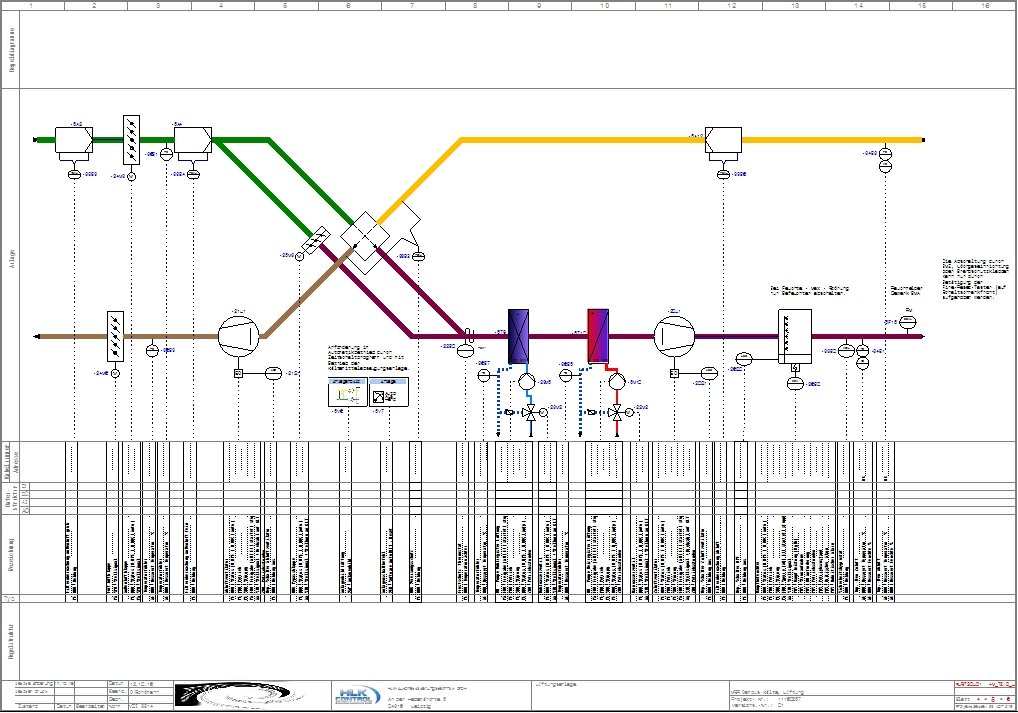This screenshot has width=1018, height=713.
Task: Select the three-way valve on the red pipe
Action: tap(616, 412)
